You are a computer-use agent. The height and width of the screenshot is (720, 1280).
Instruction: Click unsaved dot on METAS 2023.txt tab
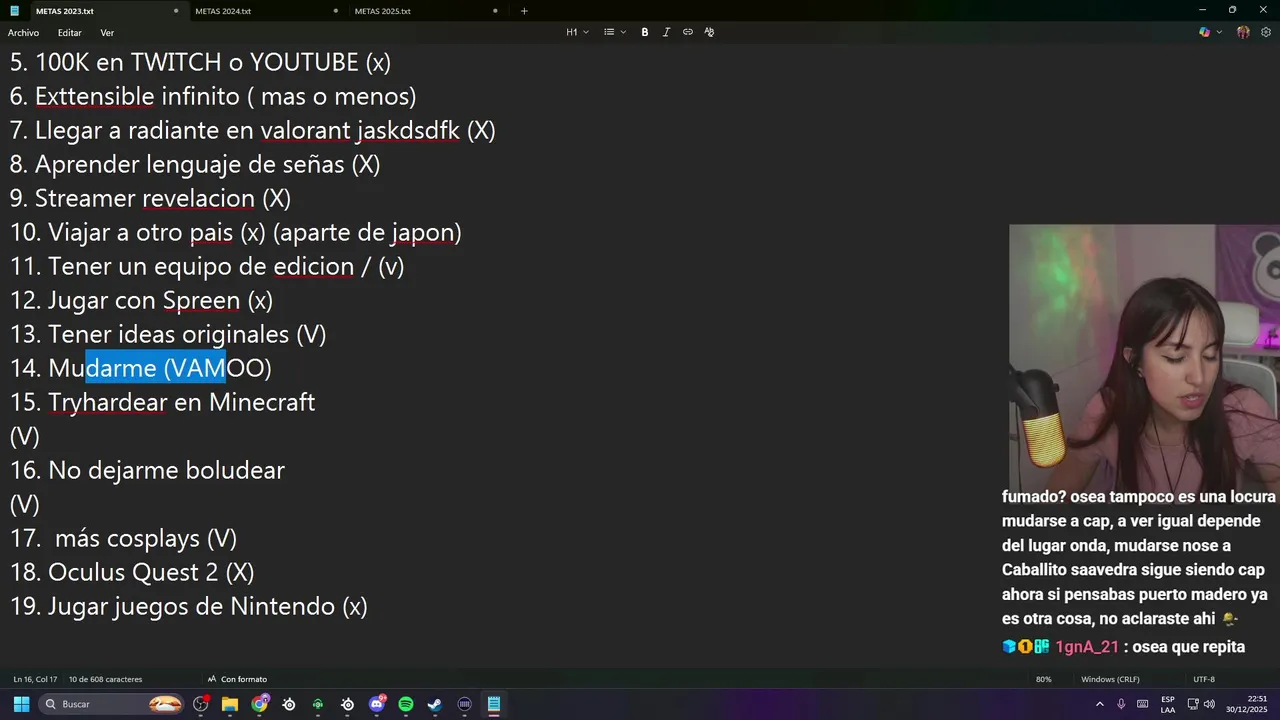pos(176,11)
